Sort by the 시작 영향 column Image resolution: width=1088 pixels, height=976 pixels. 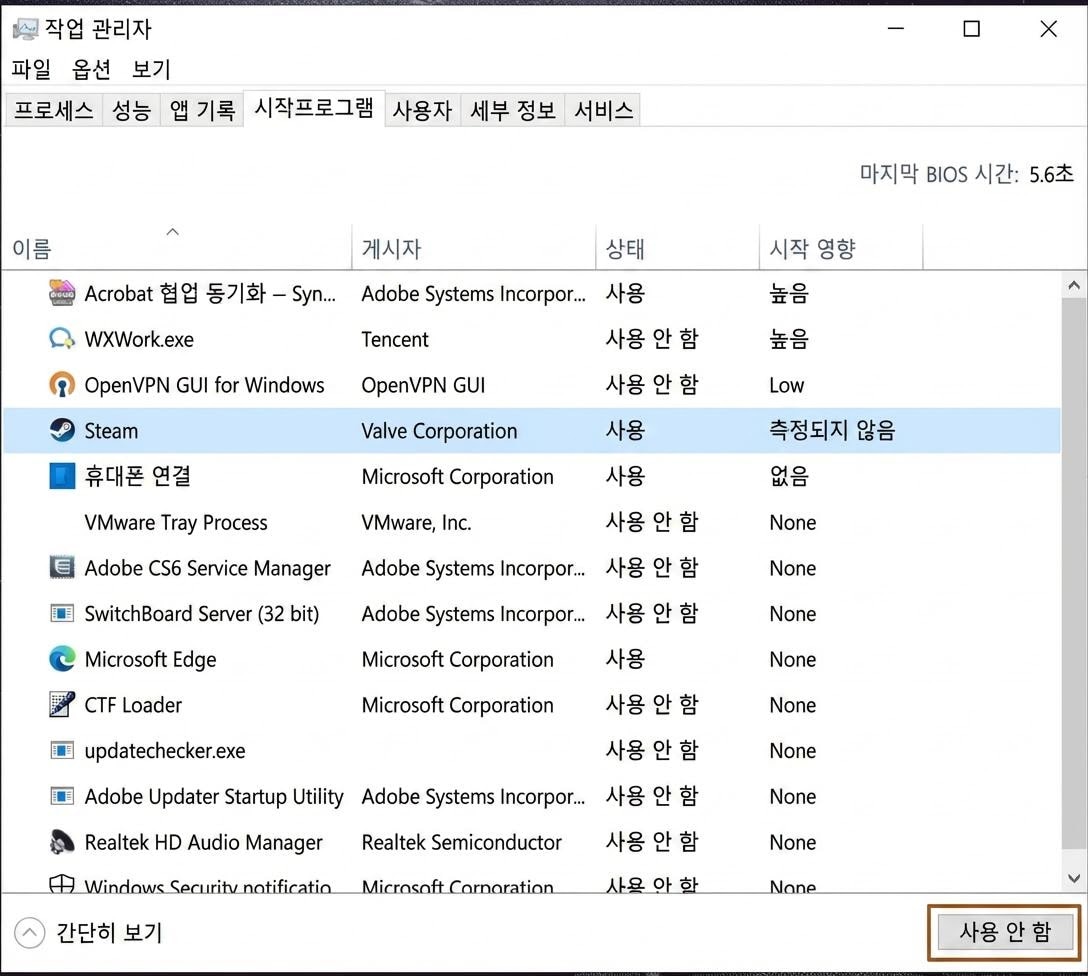coord(811,248)
